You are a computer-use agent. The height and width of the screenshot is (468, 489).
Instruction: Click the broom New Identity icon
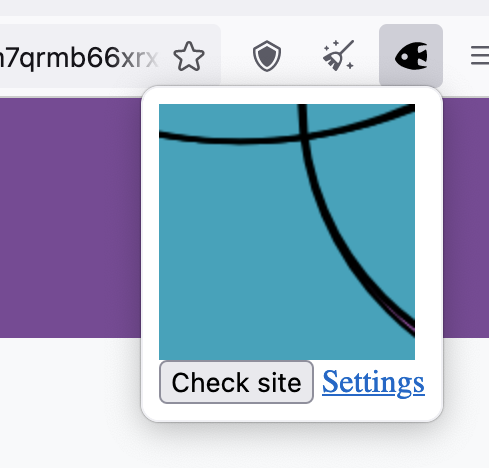[x=338, y=55]
